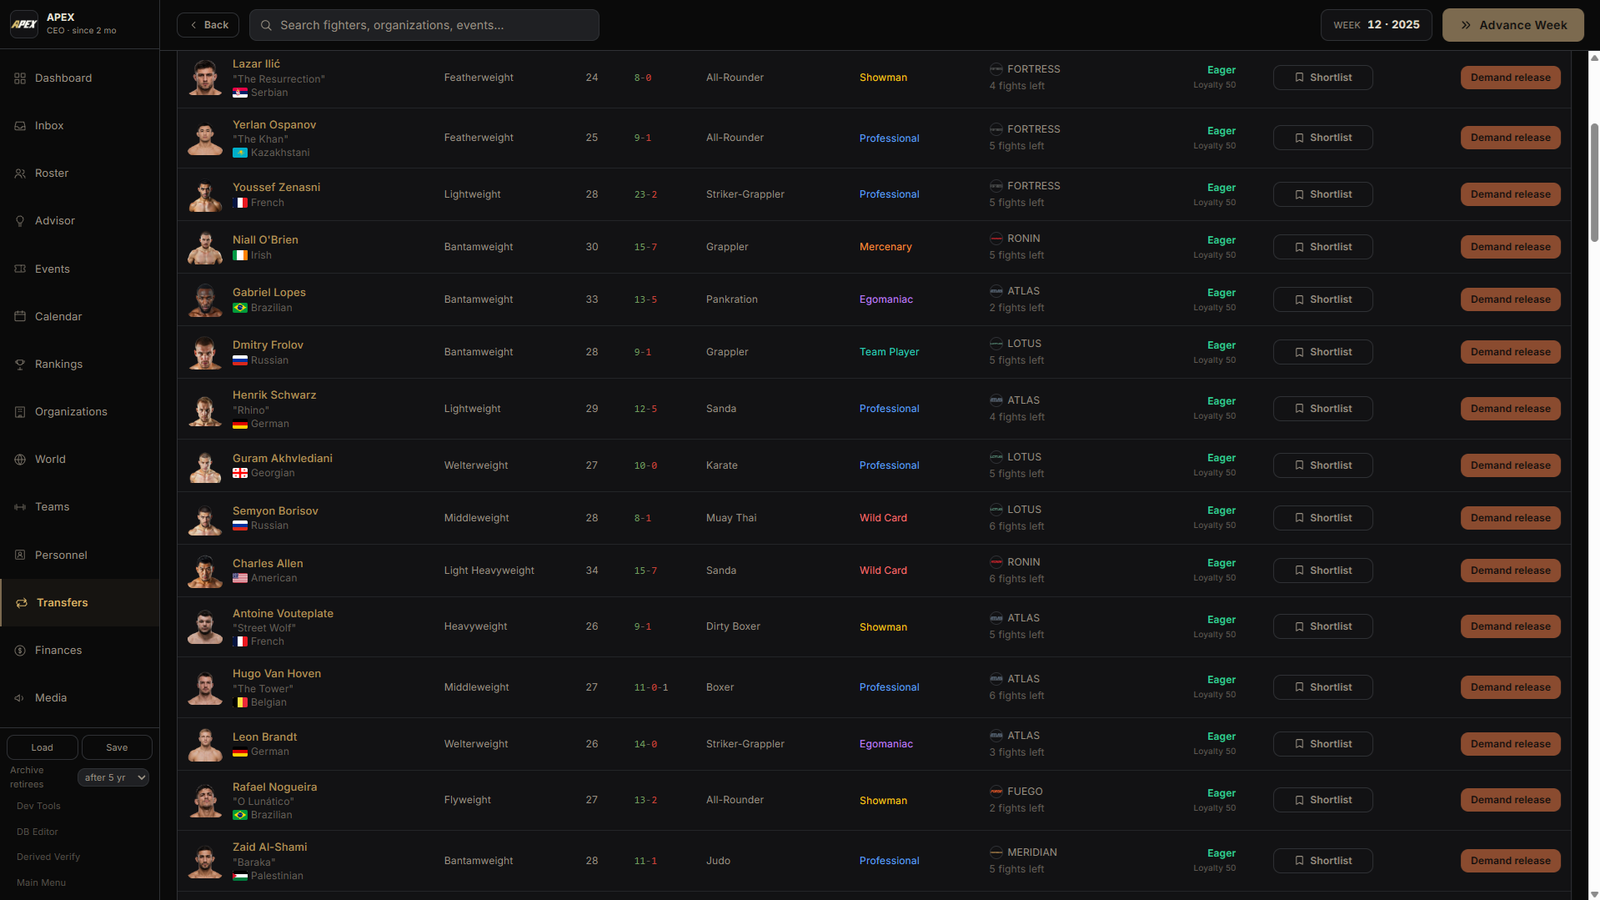Click the LOTUS logo in Semyon Borisov's row
The width and height of the screenshot is (1600, 900).
(996, 510)
